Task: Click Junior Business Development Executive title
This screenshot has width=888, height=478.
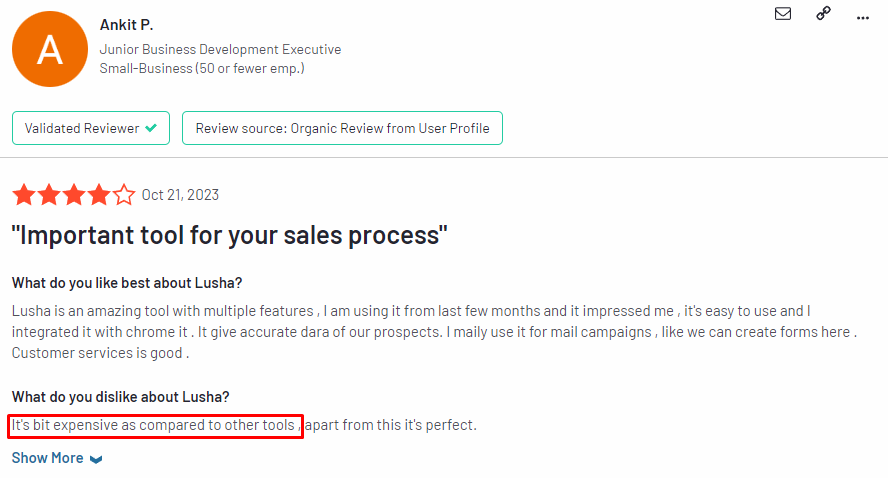Action: click(x=220, y=49)
